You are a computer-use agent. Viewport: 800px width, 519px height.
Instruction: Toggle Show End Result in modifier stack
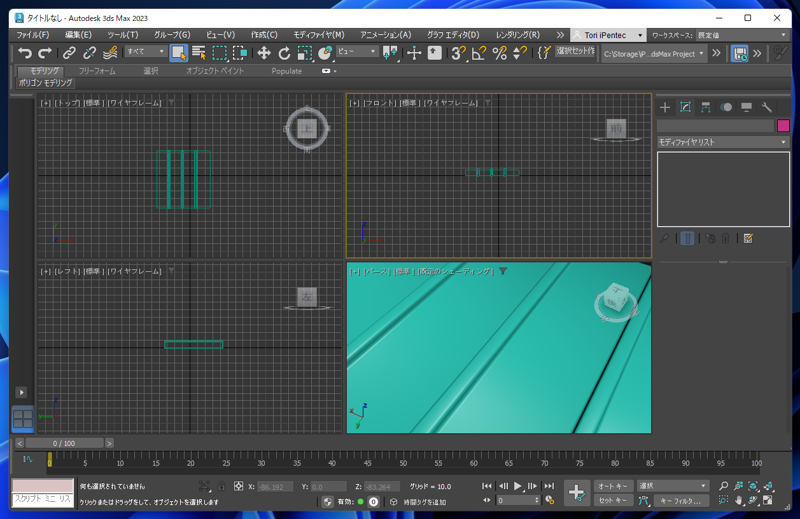(x=687, y=238)
